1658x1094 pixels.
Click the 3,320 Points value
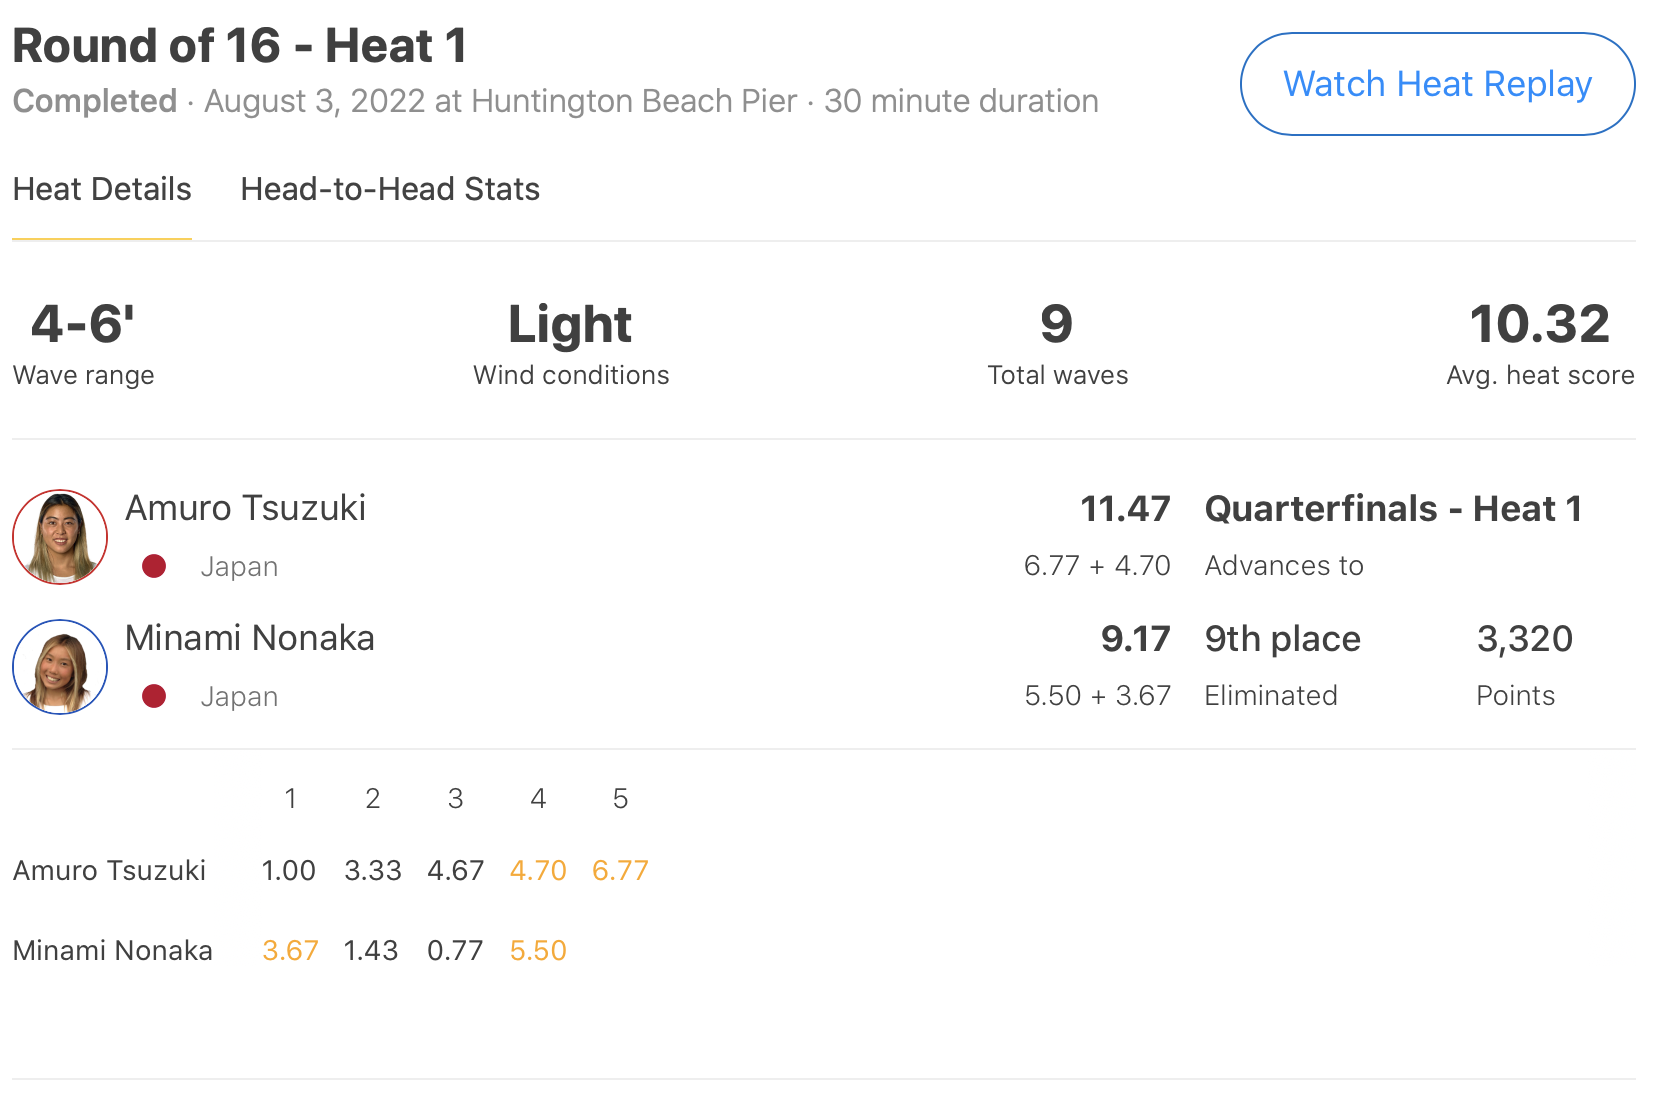point(1524,639)
